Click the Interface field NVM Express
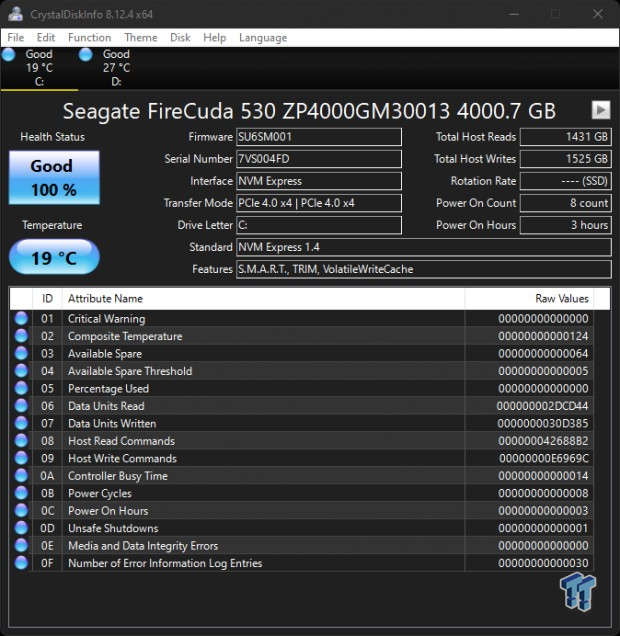This screenshot has height=636, width=620. 319,181
